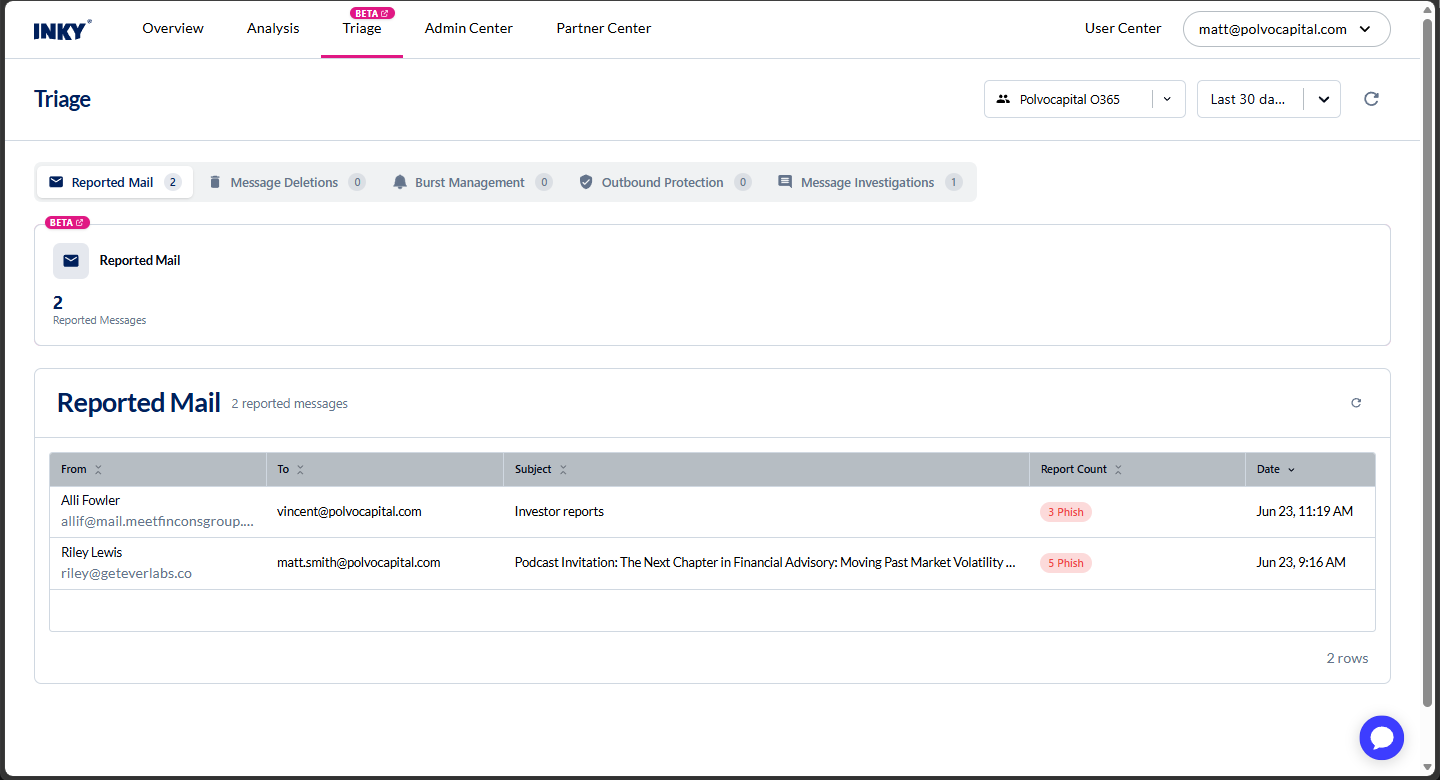Image resolution: width=1440 pixels, height=780 pixels.
Task: Sort table by Subject column arrows
Action: pyautogui.click(x=563, y=470)
